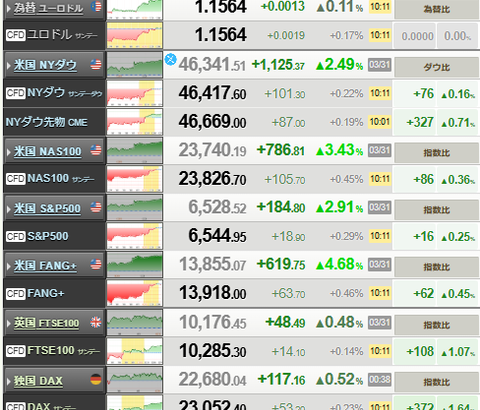Click the CFD badge on NAS100 サンデー row

pyautogui.click(x=16, y=179)
